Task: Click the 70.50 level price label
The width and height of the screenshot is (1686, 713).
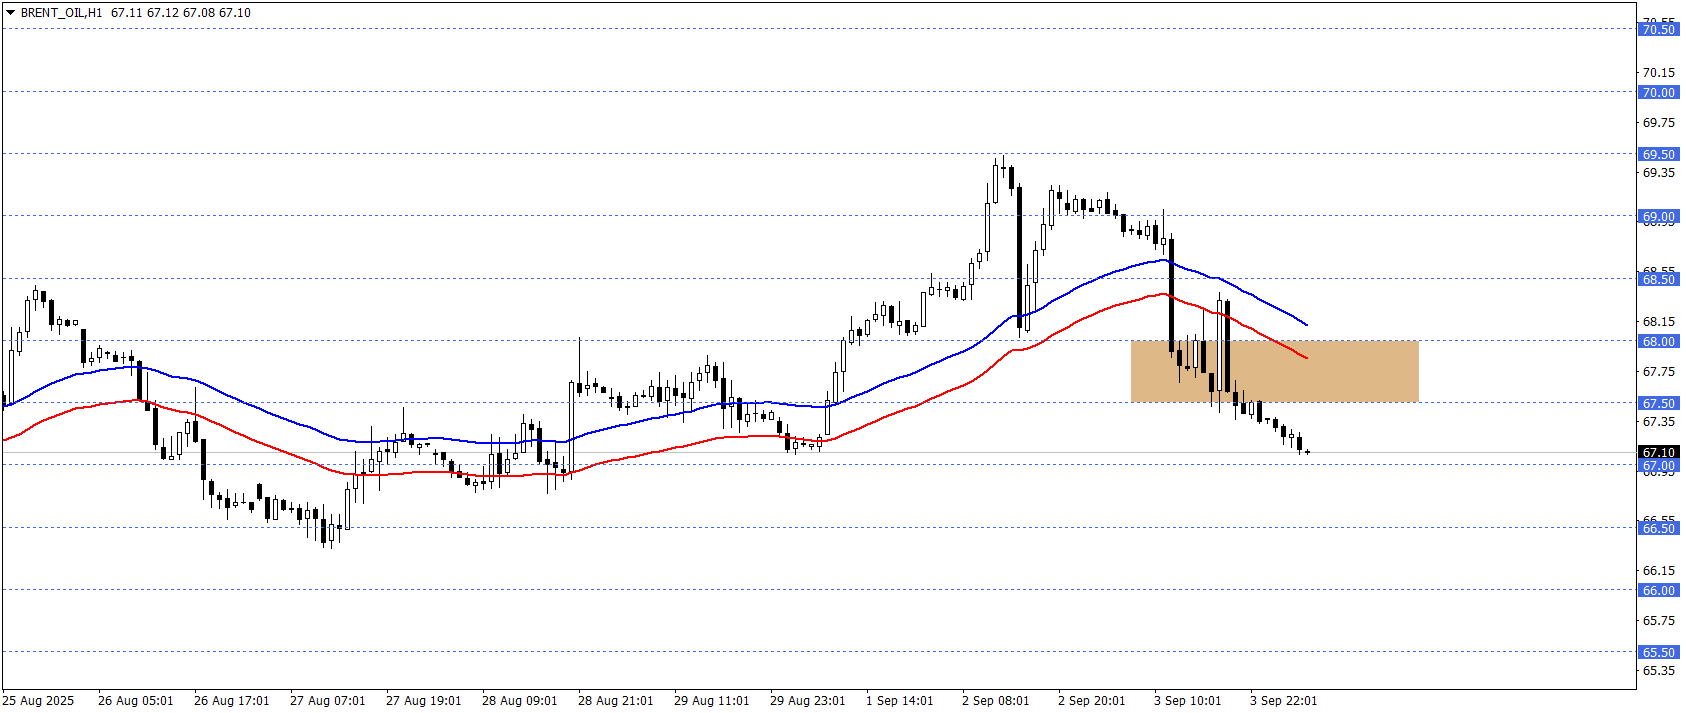Action: point(1658,30)
